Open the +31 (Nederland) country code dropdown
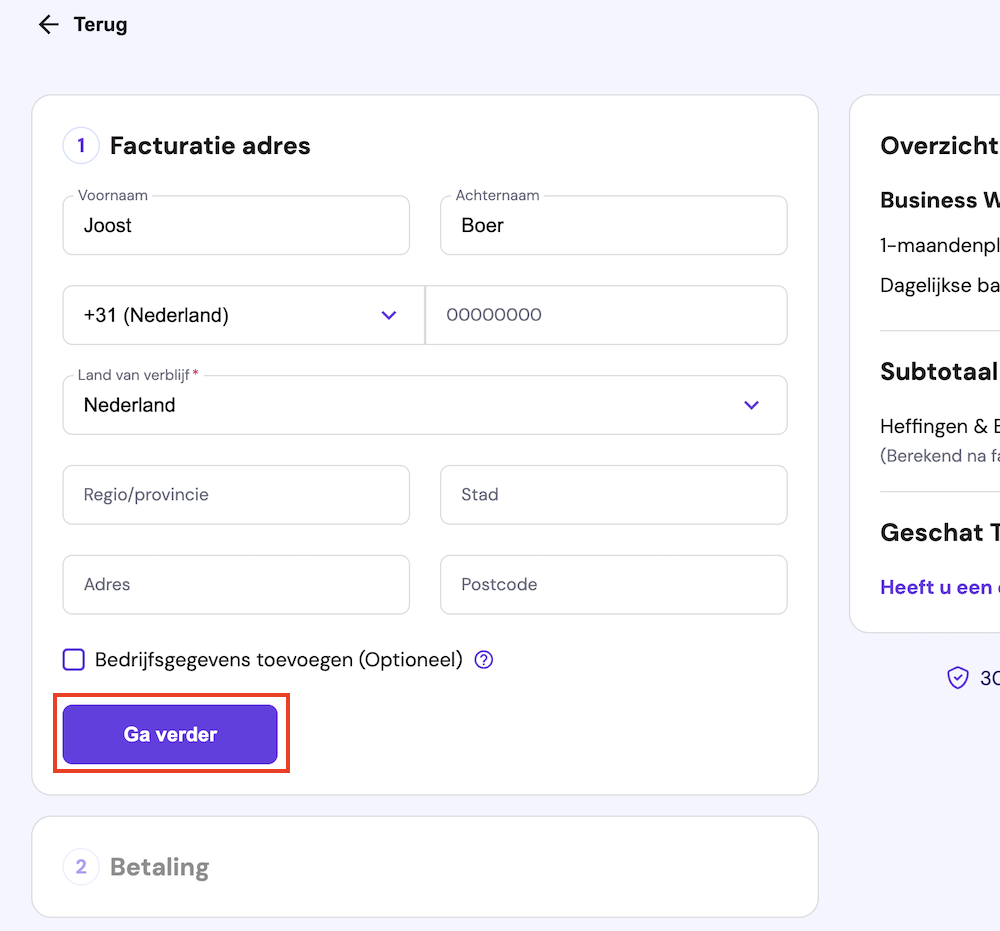Screen dimensions: 1000x931 pos(243,315)
